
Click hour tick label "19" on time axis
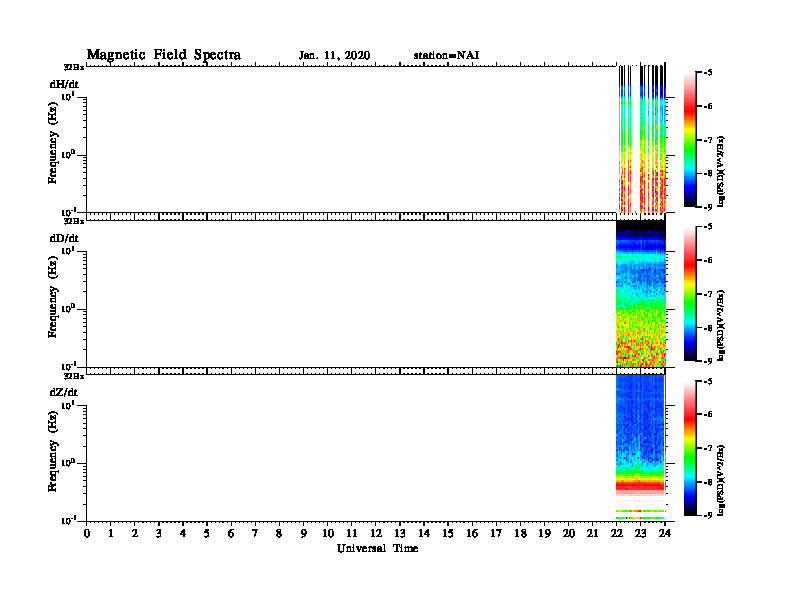(x=544, y=533)
